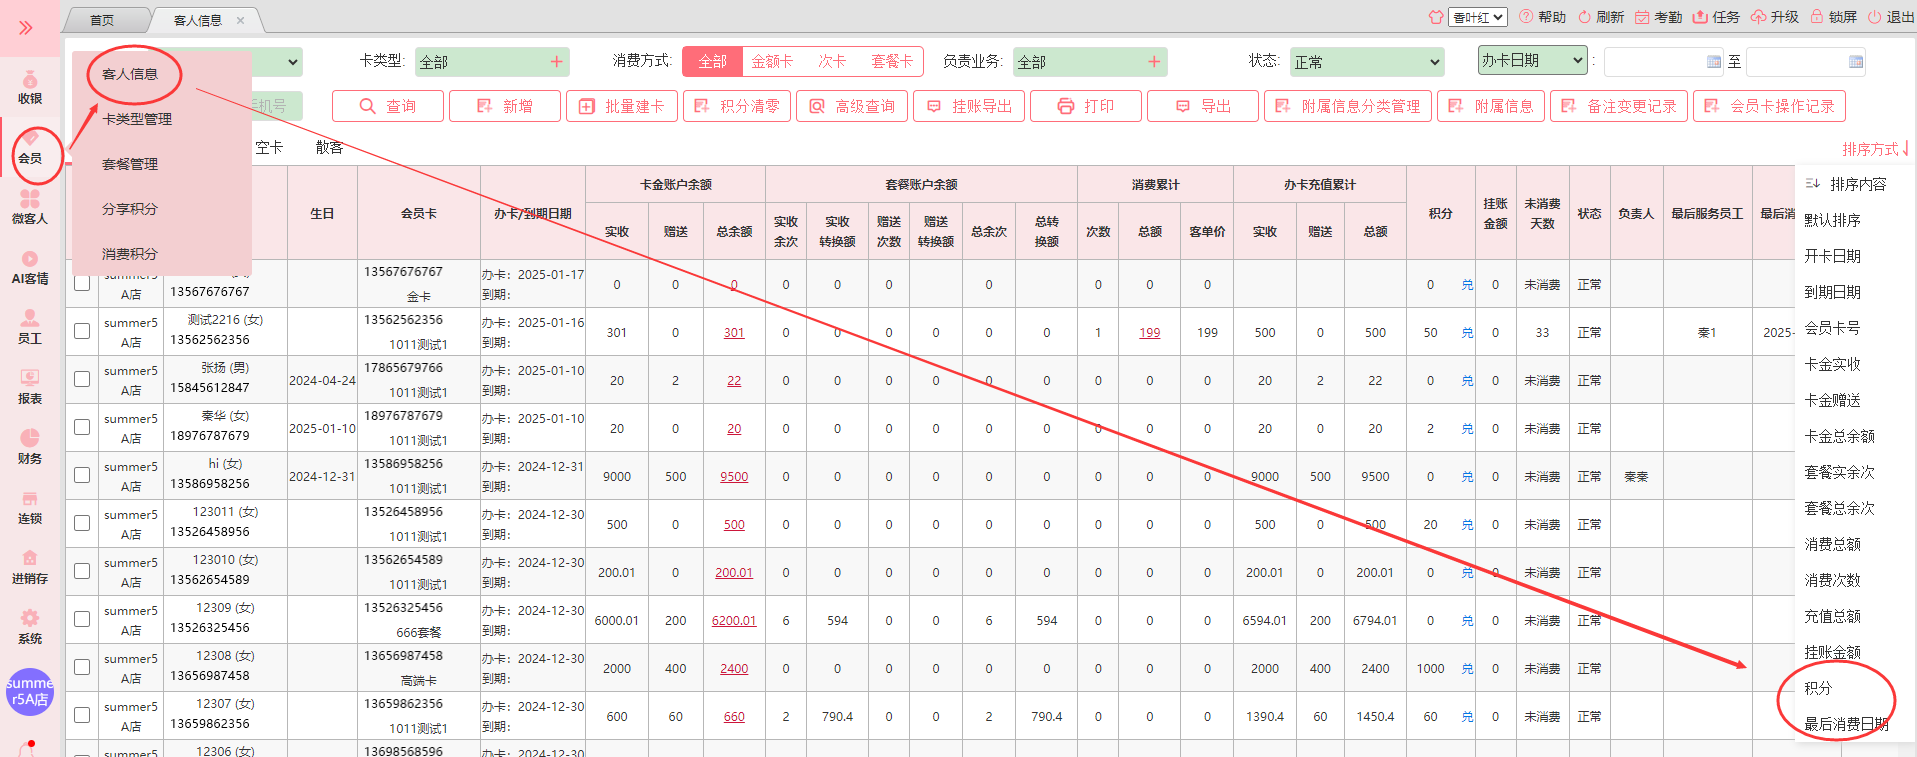
Task: Click the shirt theme icon in top bar
Action: coord(1436,17)
